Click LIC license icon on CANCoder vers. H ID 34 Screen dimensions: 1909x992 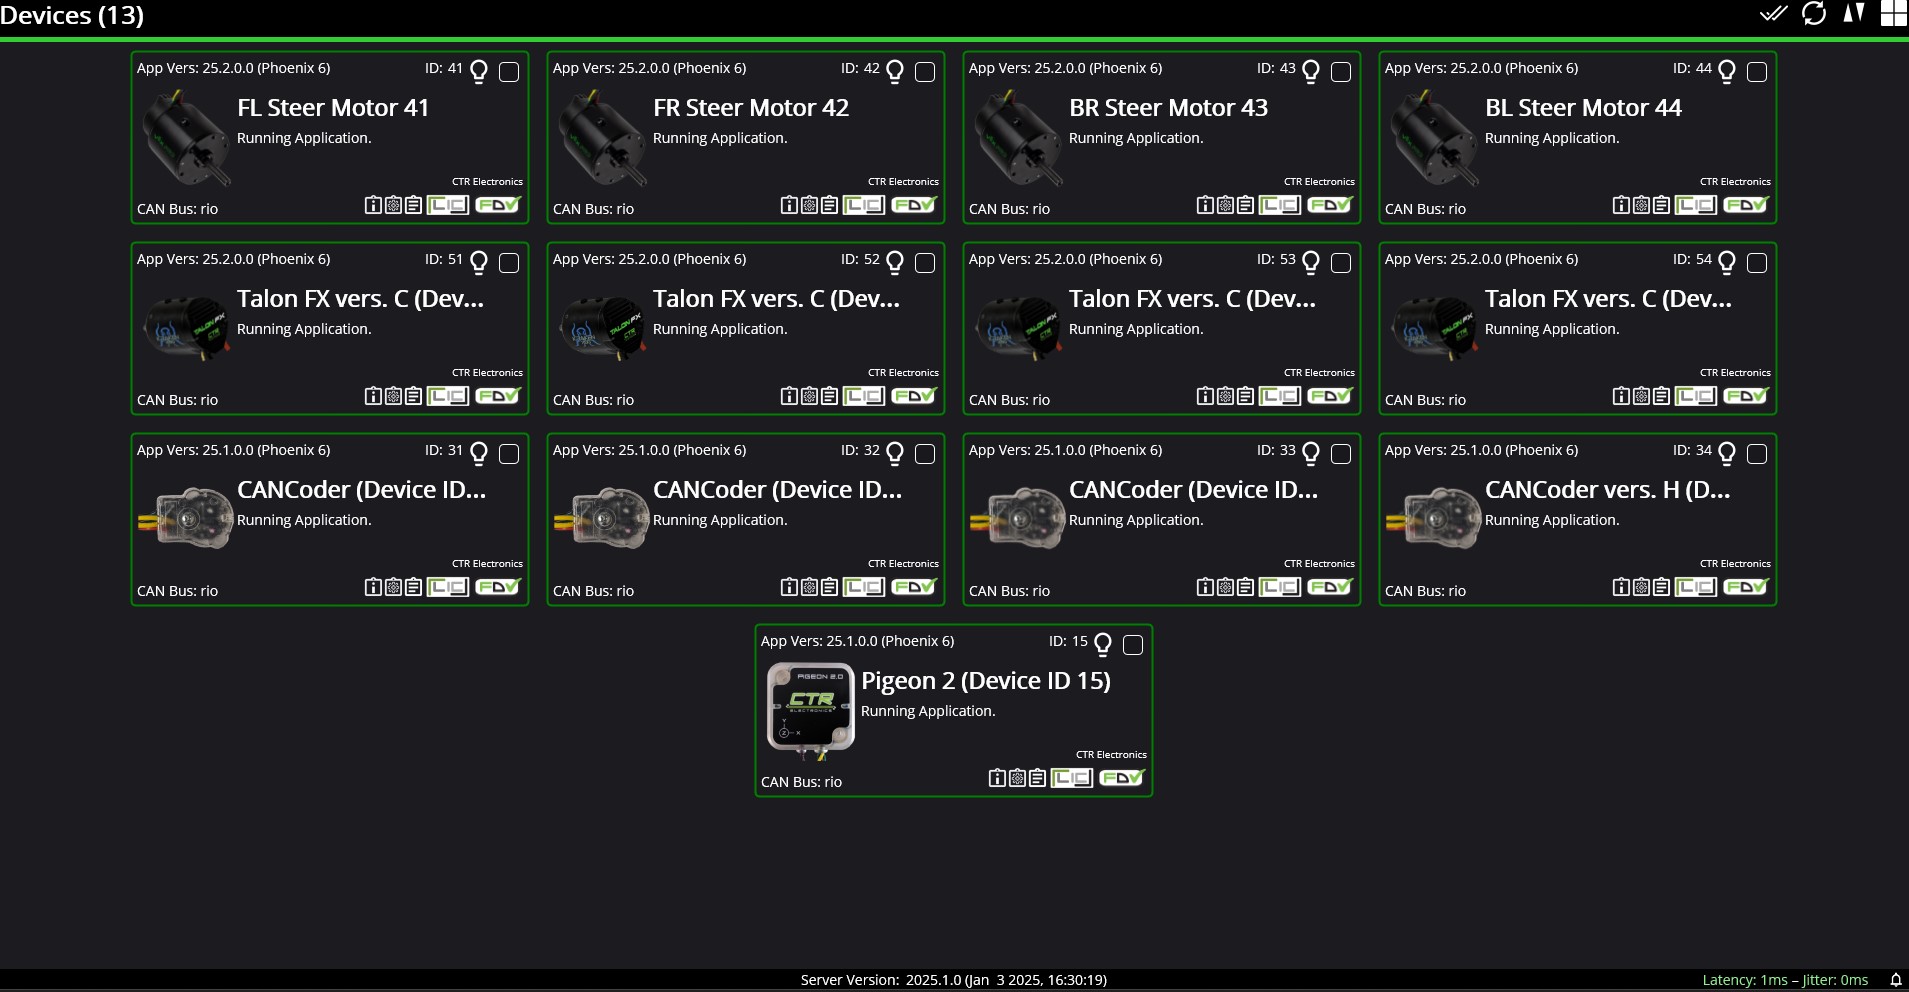point(1696,587)
